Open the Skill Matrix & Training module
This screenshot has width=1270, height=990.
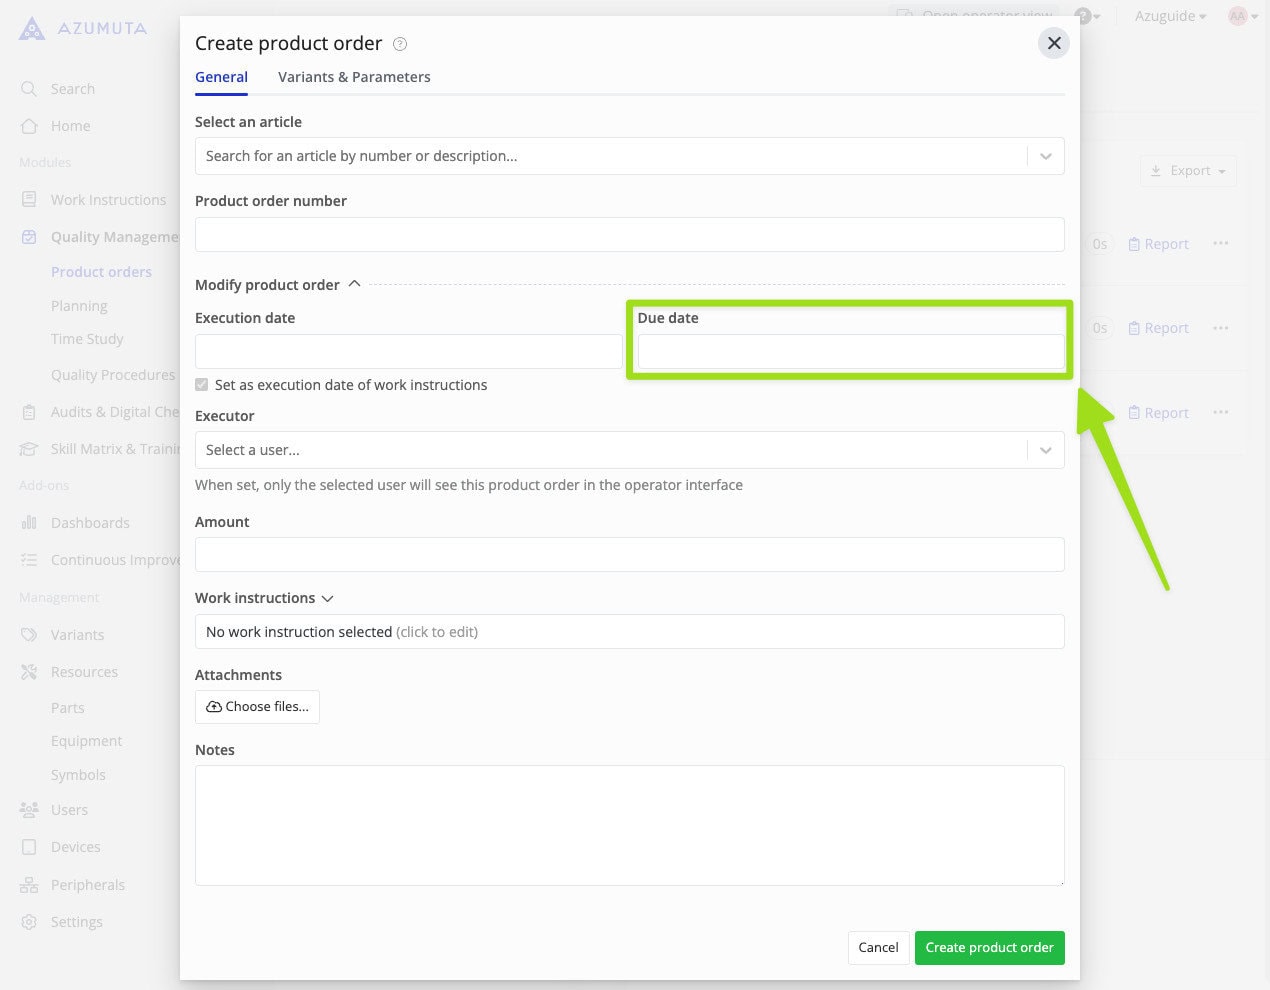pyautogui.click(x=31, y=448)
